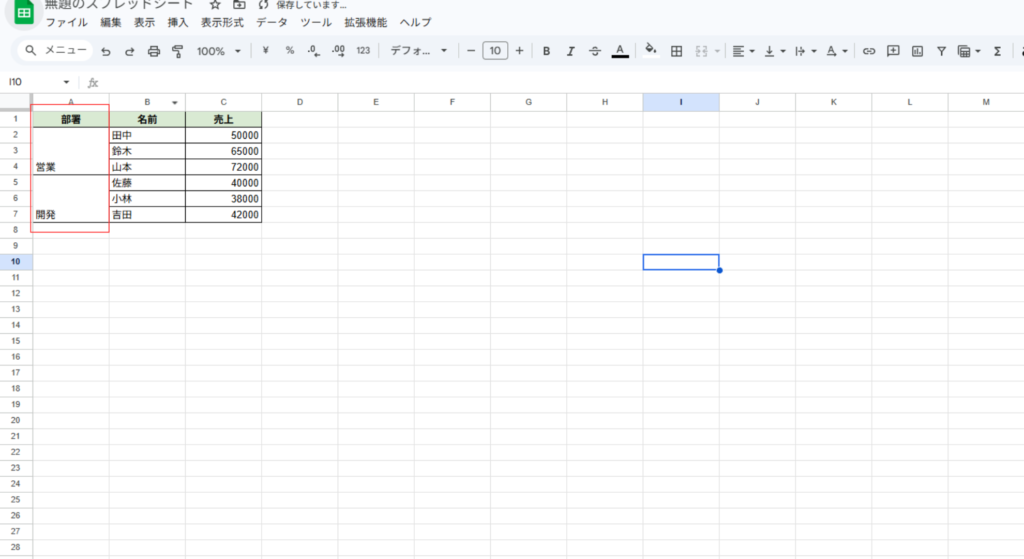
Task: Toggle strikethrough formatting
Action: (x=595, y=51)
